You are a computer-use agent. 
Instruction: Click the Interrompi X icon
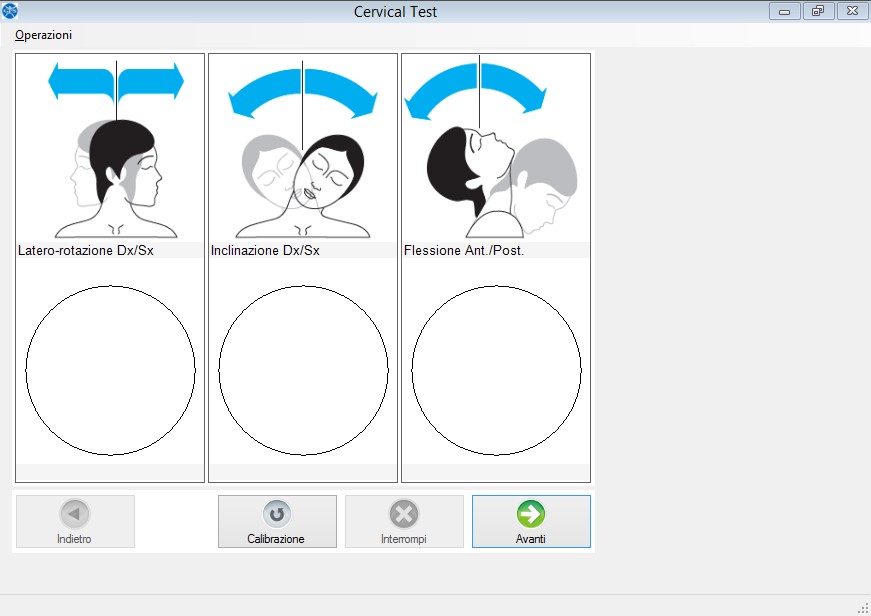(x=404, y=514)
